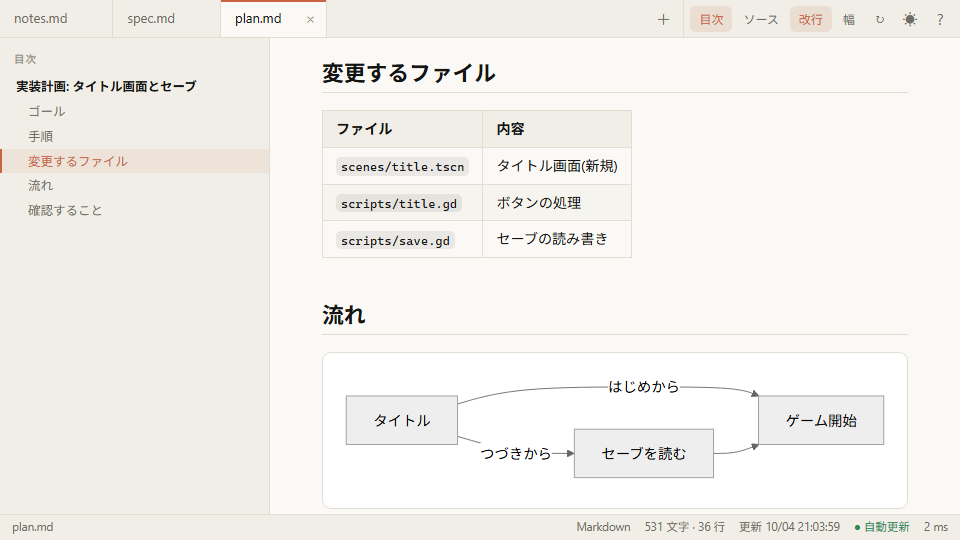This screenshot has height=540, width=960.
Task: Click the 自動更新 auto-refresh status indicator
Action: pyautogui.click(x=882, y=527)
